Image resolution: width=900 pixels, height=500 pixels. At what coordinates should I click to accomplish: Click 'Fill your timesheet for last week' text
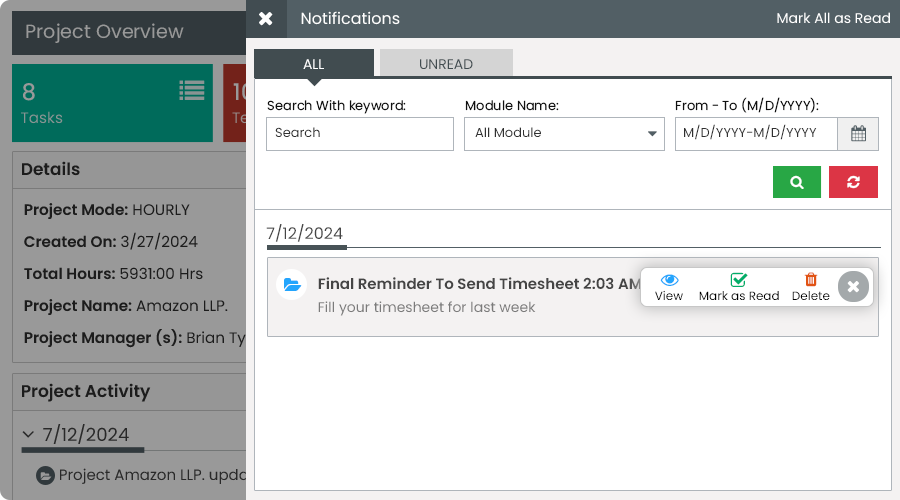pos(426,307)
